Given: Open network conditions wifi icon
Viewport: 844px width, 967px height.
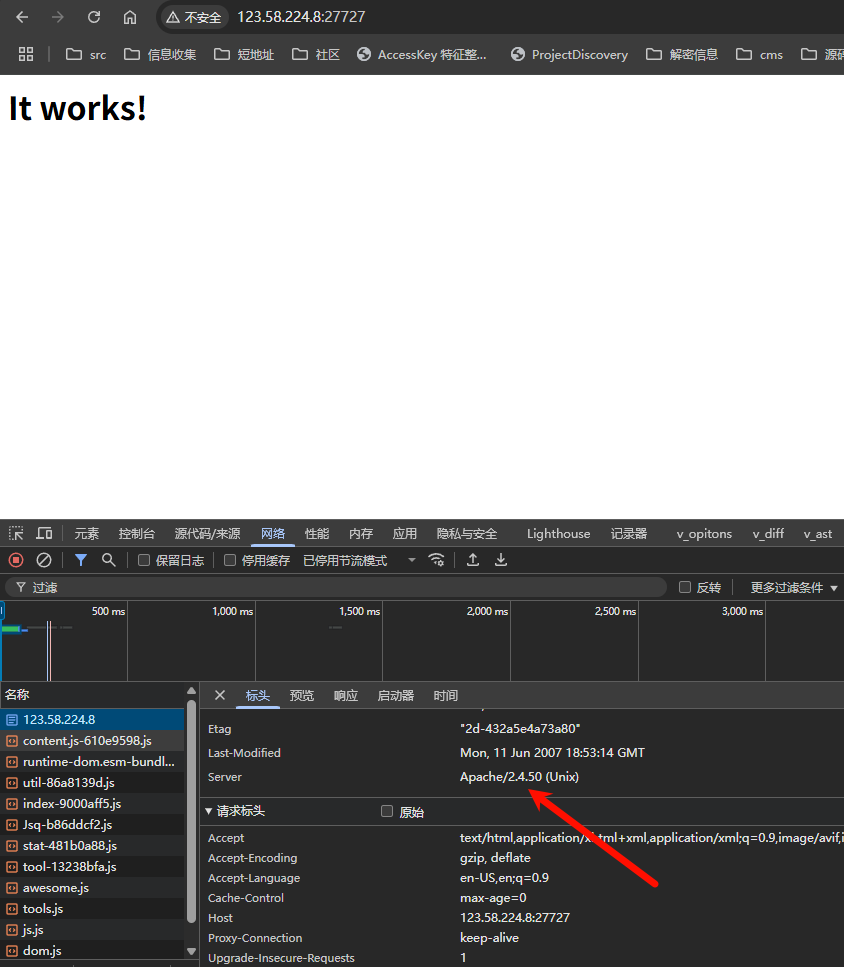Looking at the screenshot, I should coord(436,560).
